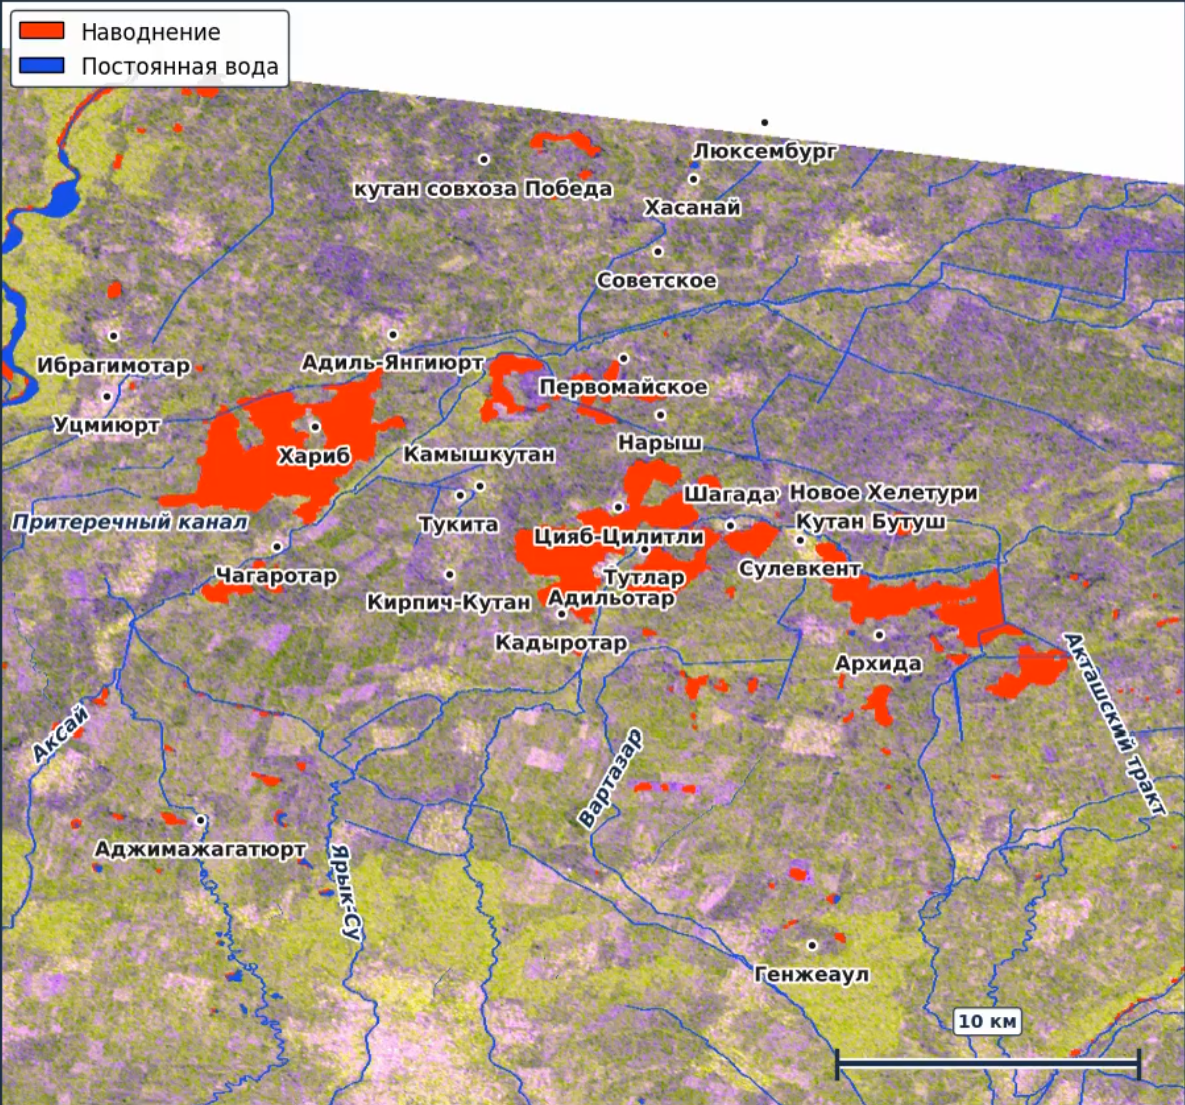The image size is (1185, 1105).
Task: Click the Кутан Бутуш label
Action: (x=871, y=522)
